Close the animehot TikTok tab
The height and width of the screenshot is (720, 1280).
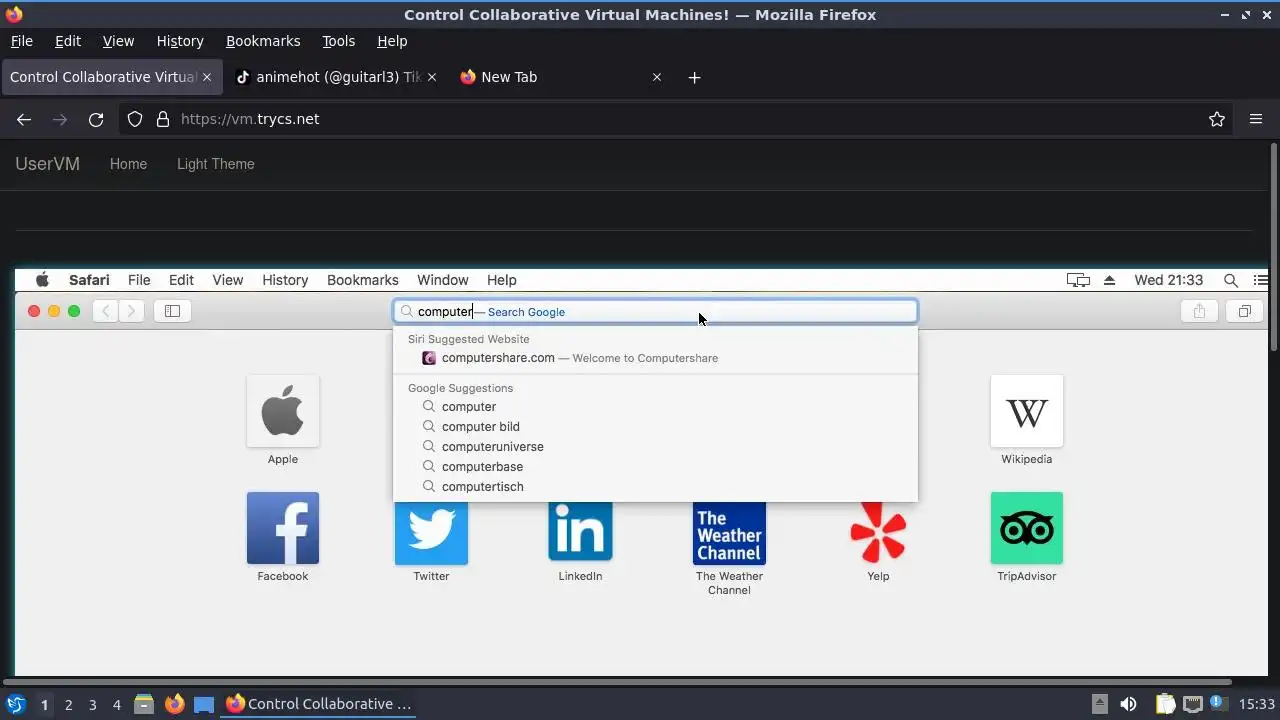tap(432, 77)
